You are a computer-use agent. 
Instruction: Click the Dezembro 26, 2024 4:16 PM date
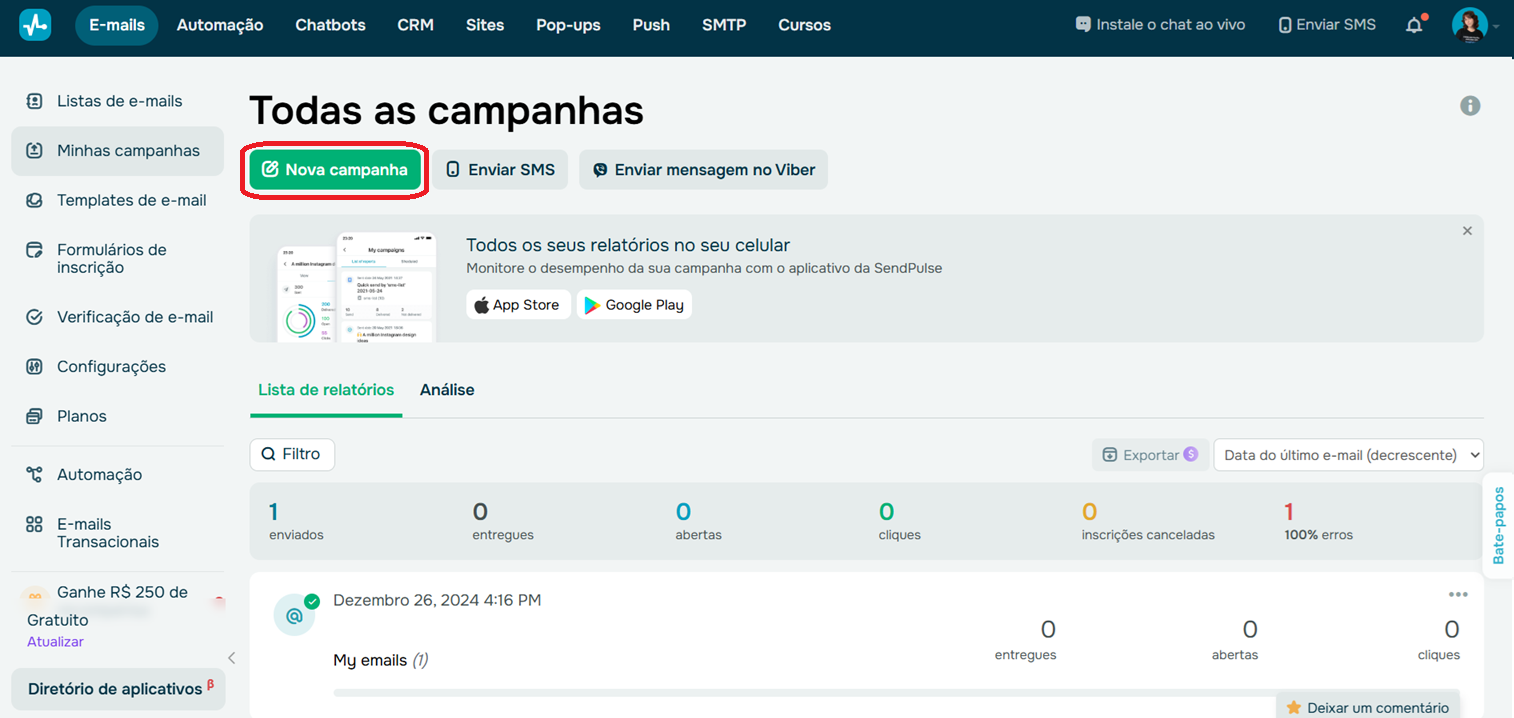tap(437, 600)
